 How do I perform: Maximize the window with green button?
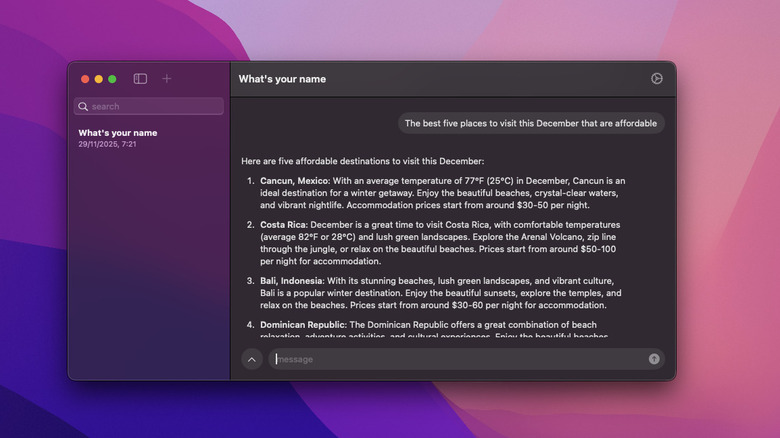coord(112,79)
